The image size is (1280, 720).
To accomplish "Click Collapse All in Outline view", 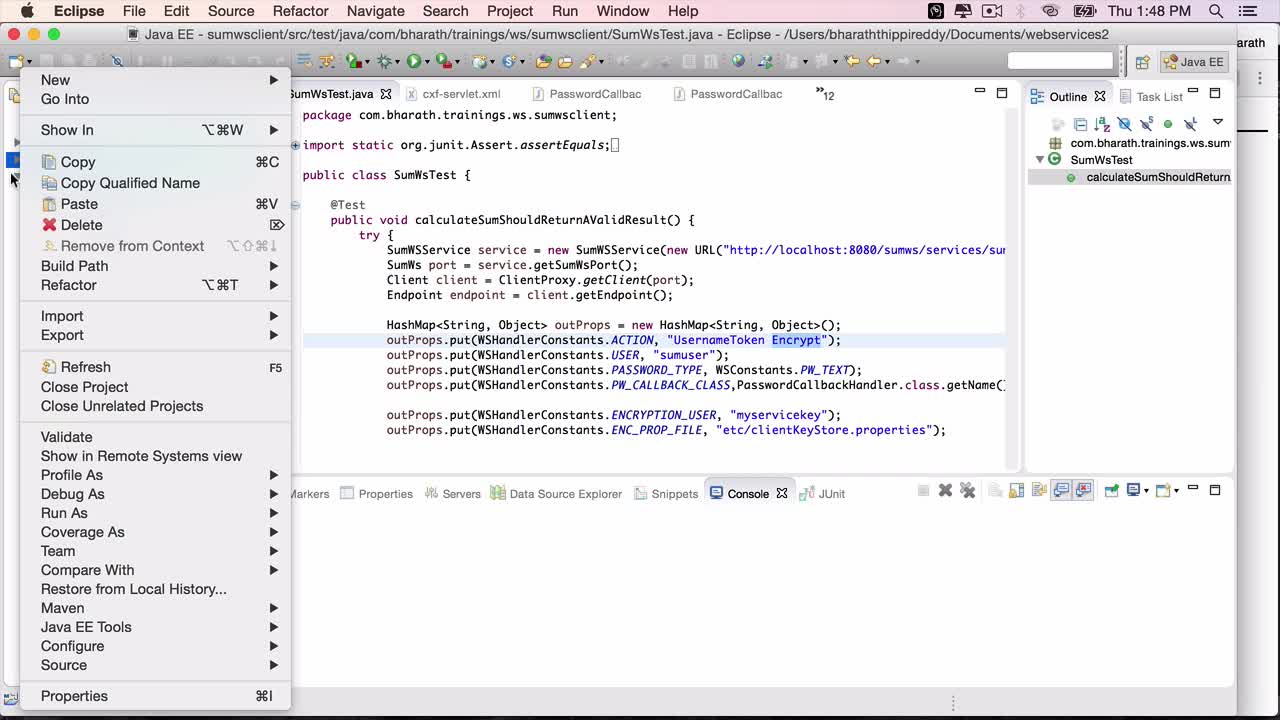I will (1080, 124).
